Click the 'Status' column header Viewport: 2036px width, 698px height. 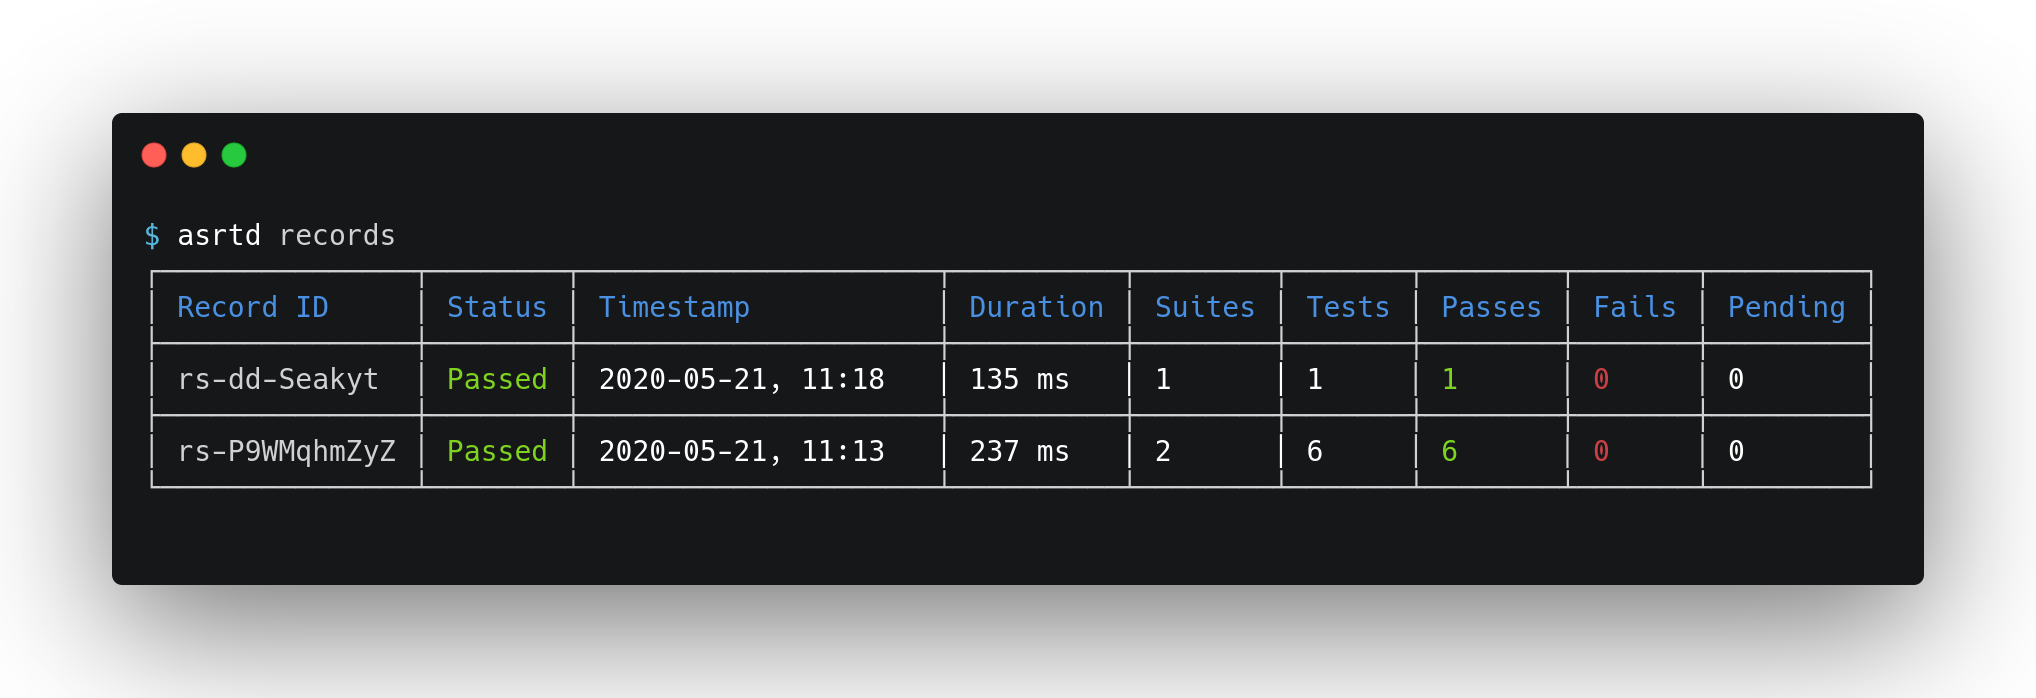497,307
